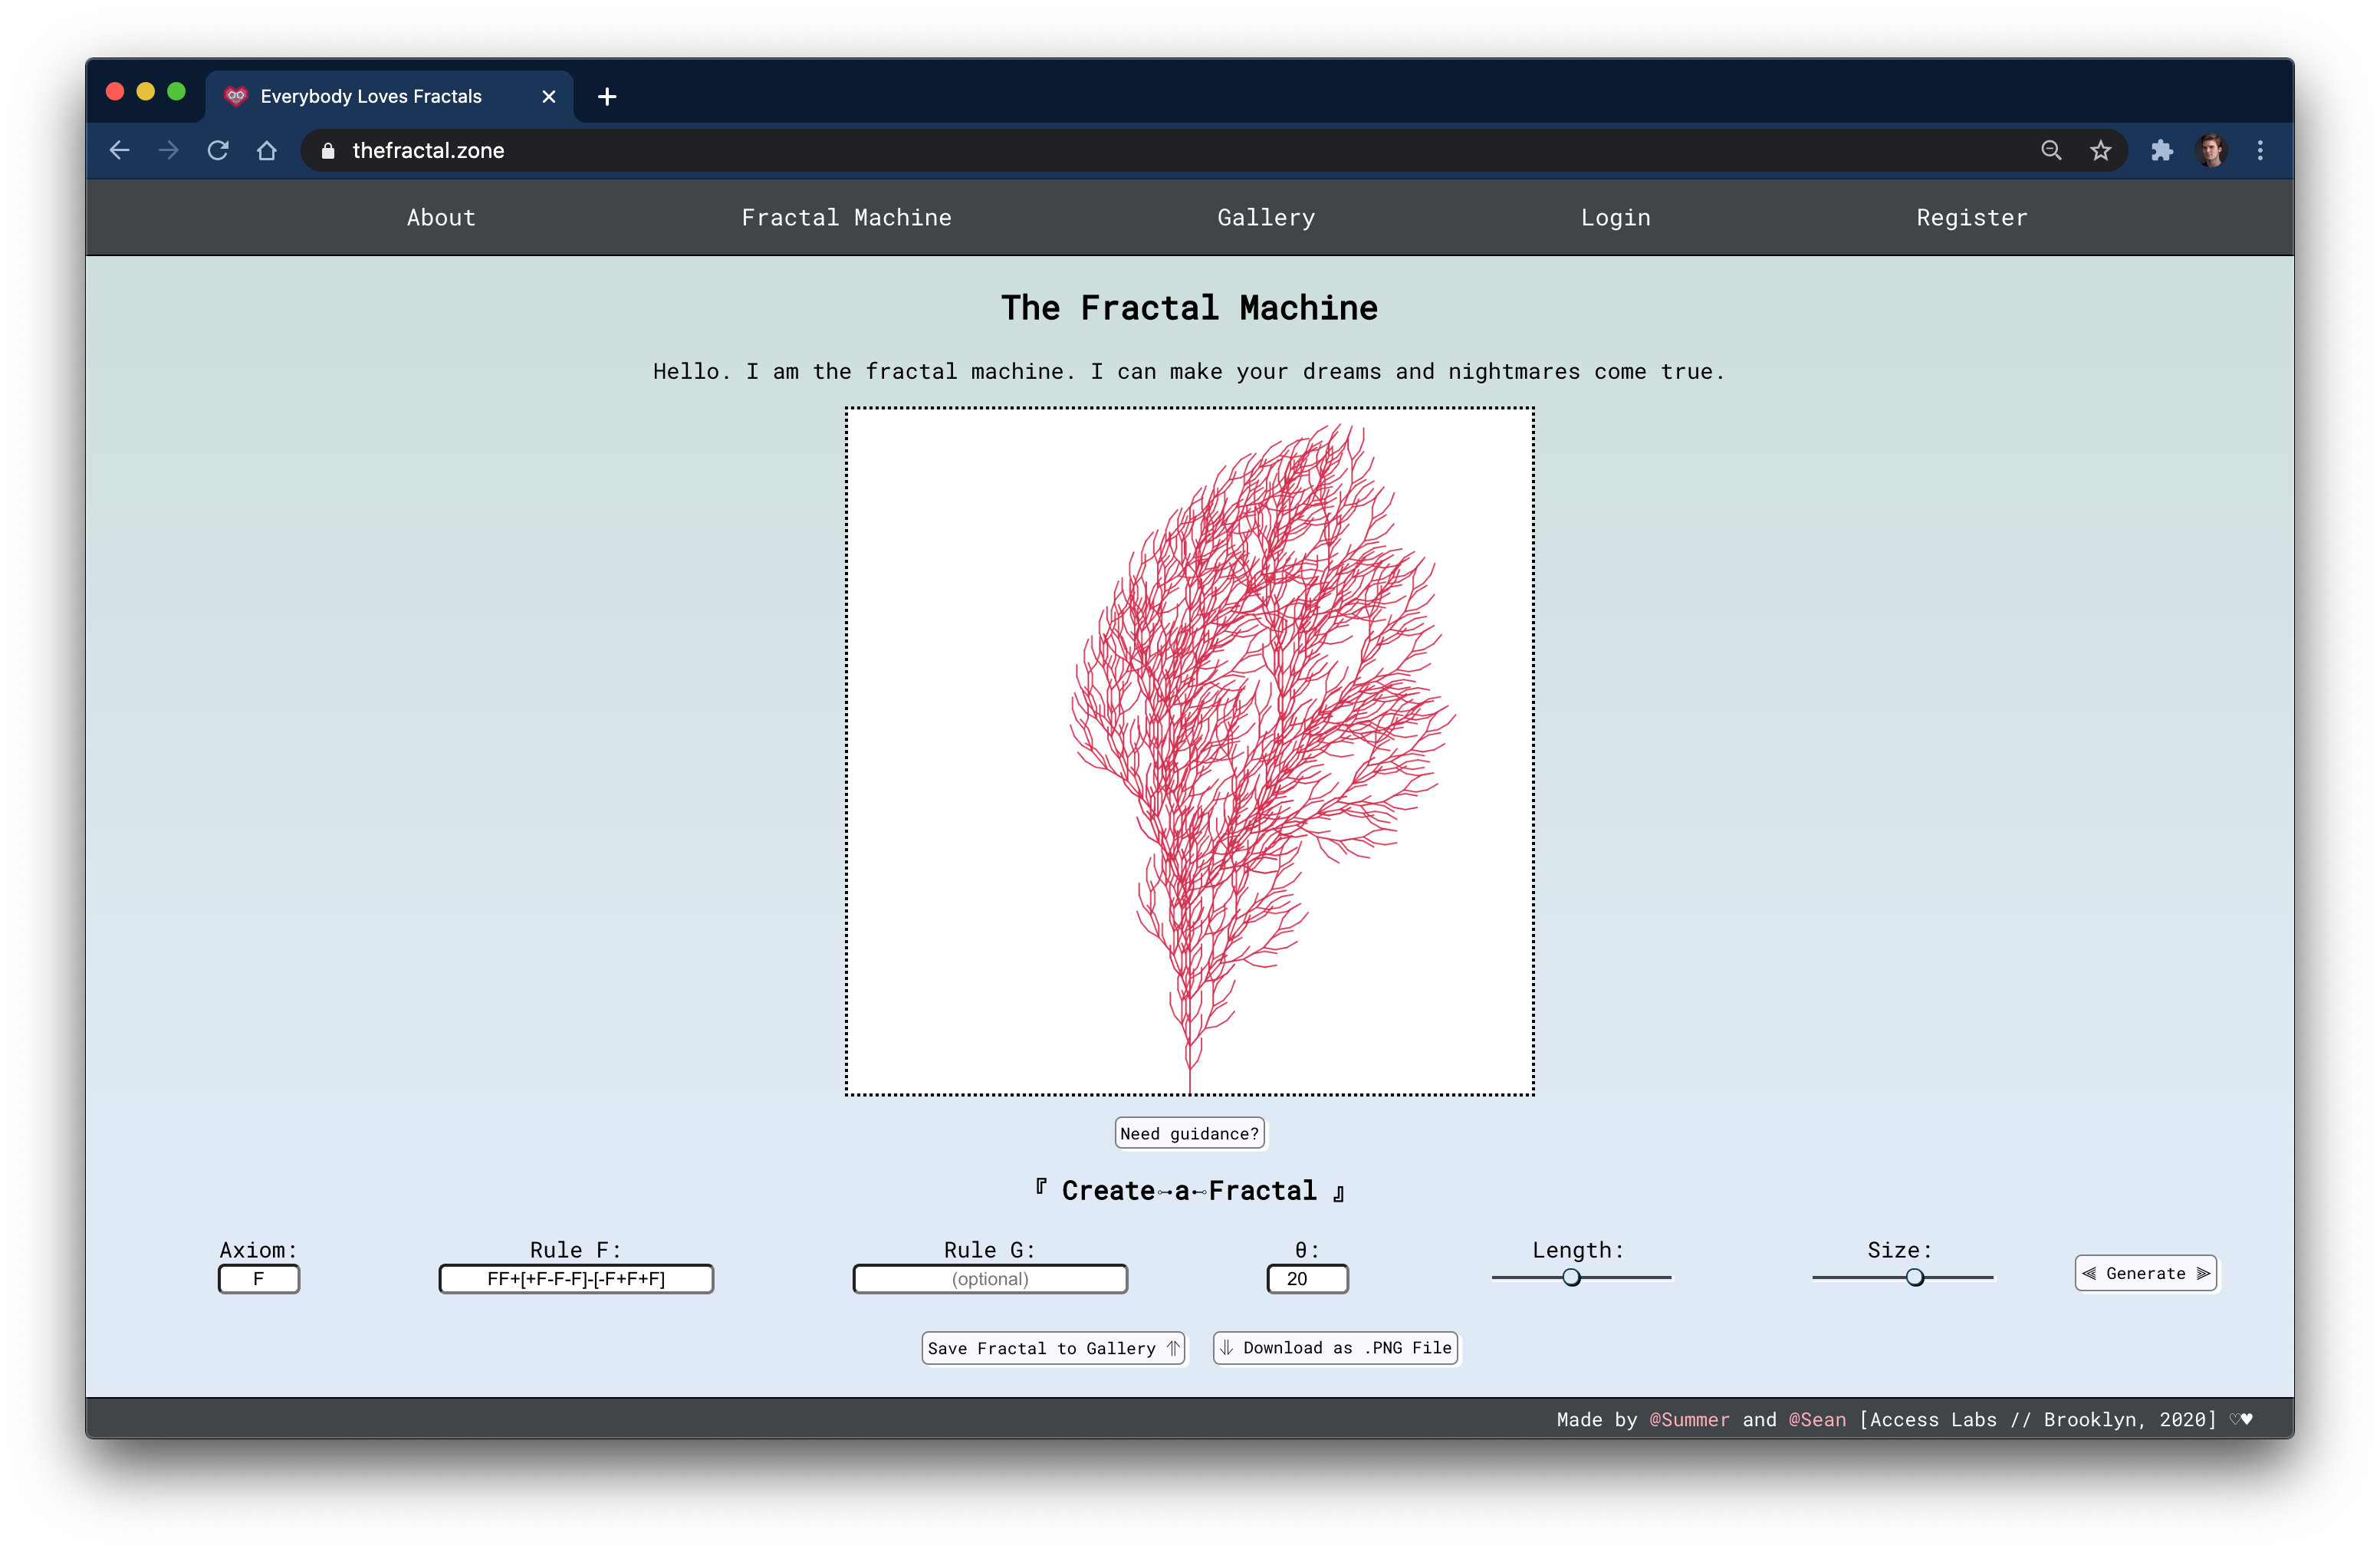Open the @Sean link in footer
This screenshot has width=2380, height=1552.
[x=1817, y=1419]
